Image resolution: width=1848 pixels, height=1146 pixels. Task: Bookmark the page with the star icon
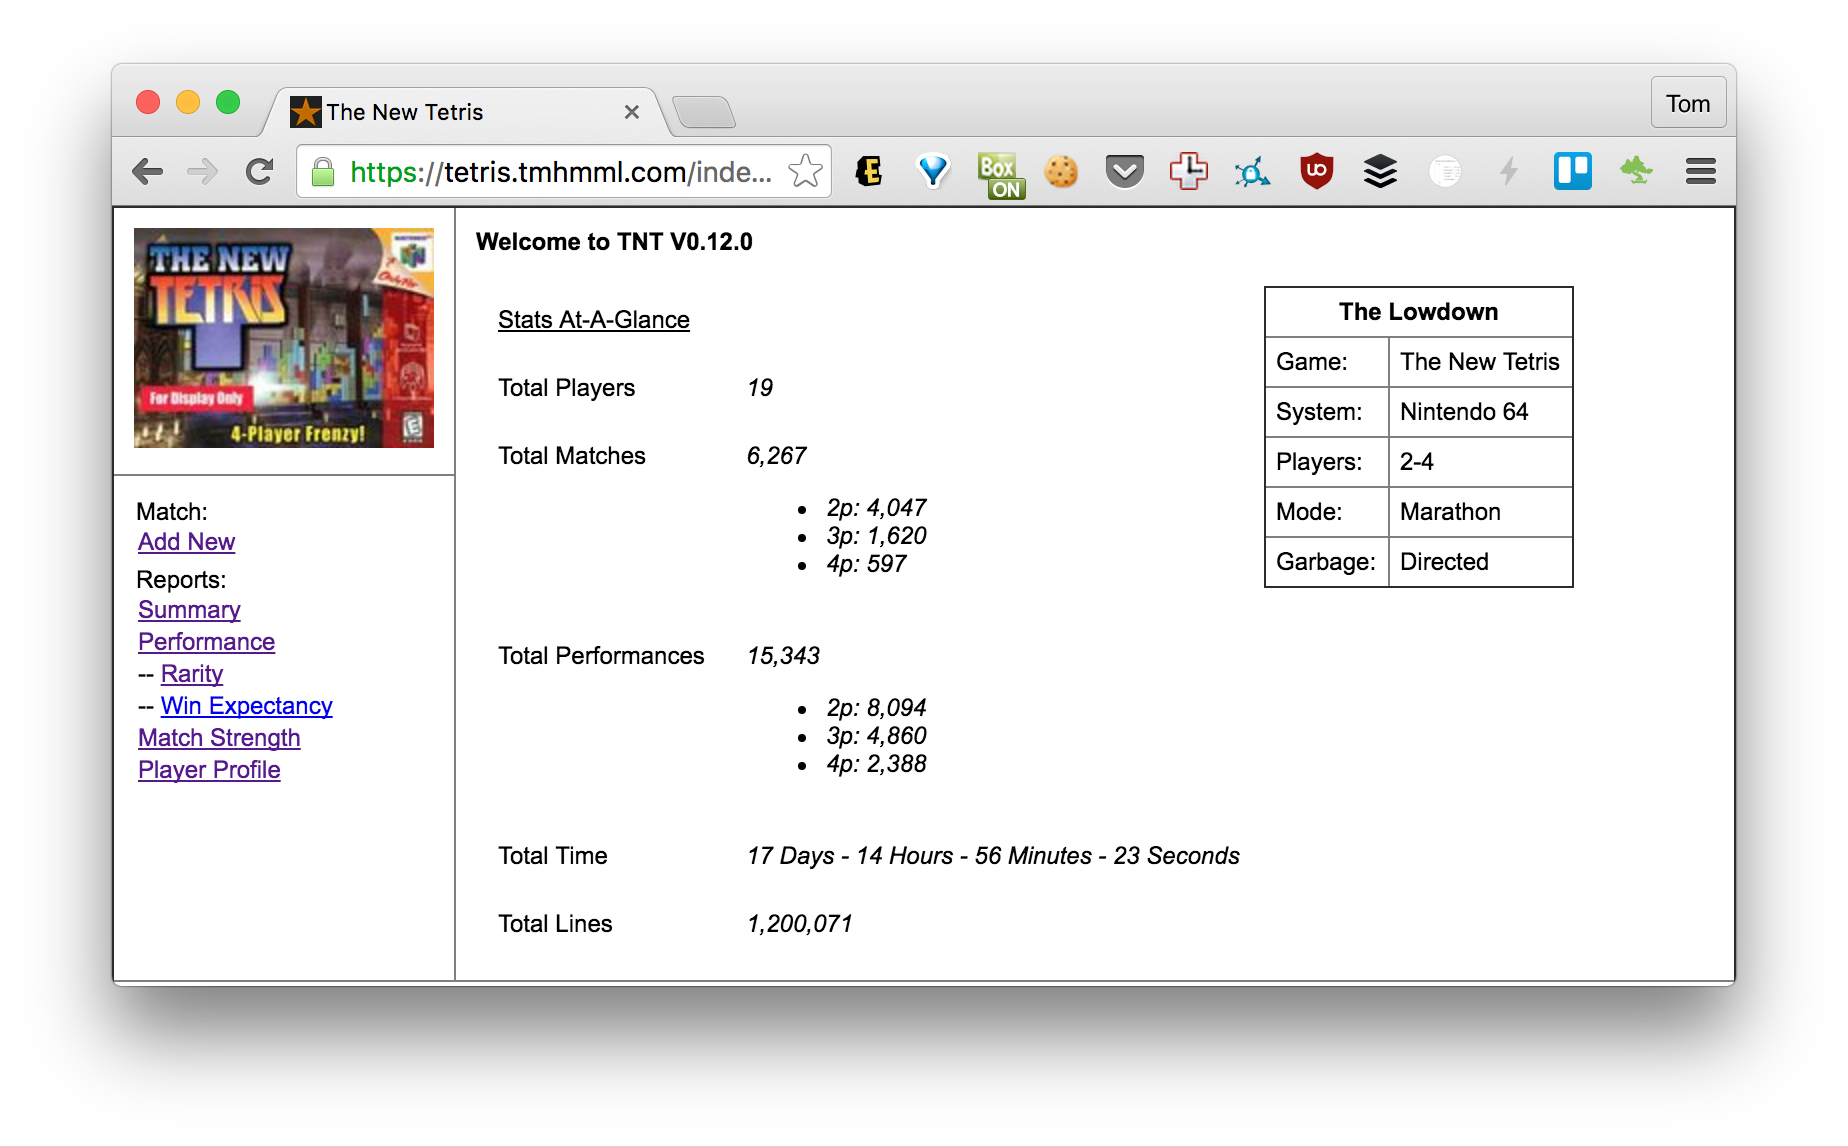point(805,172)
